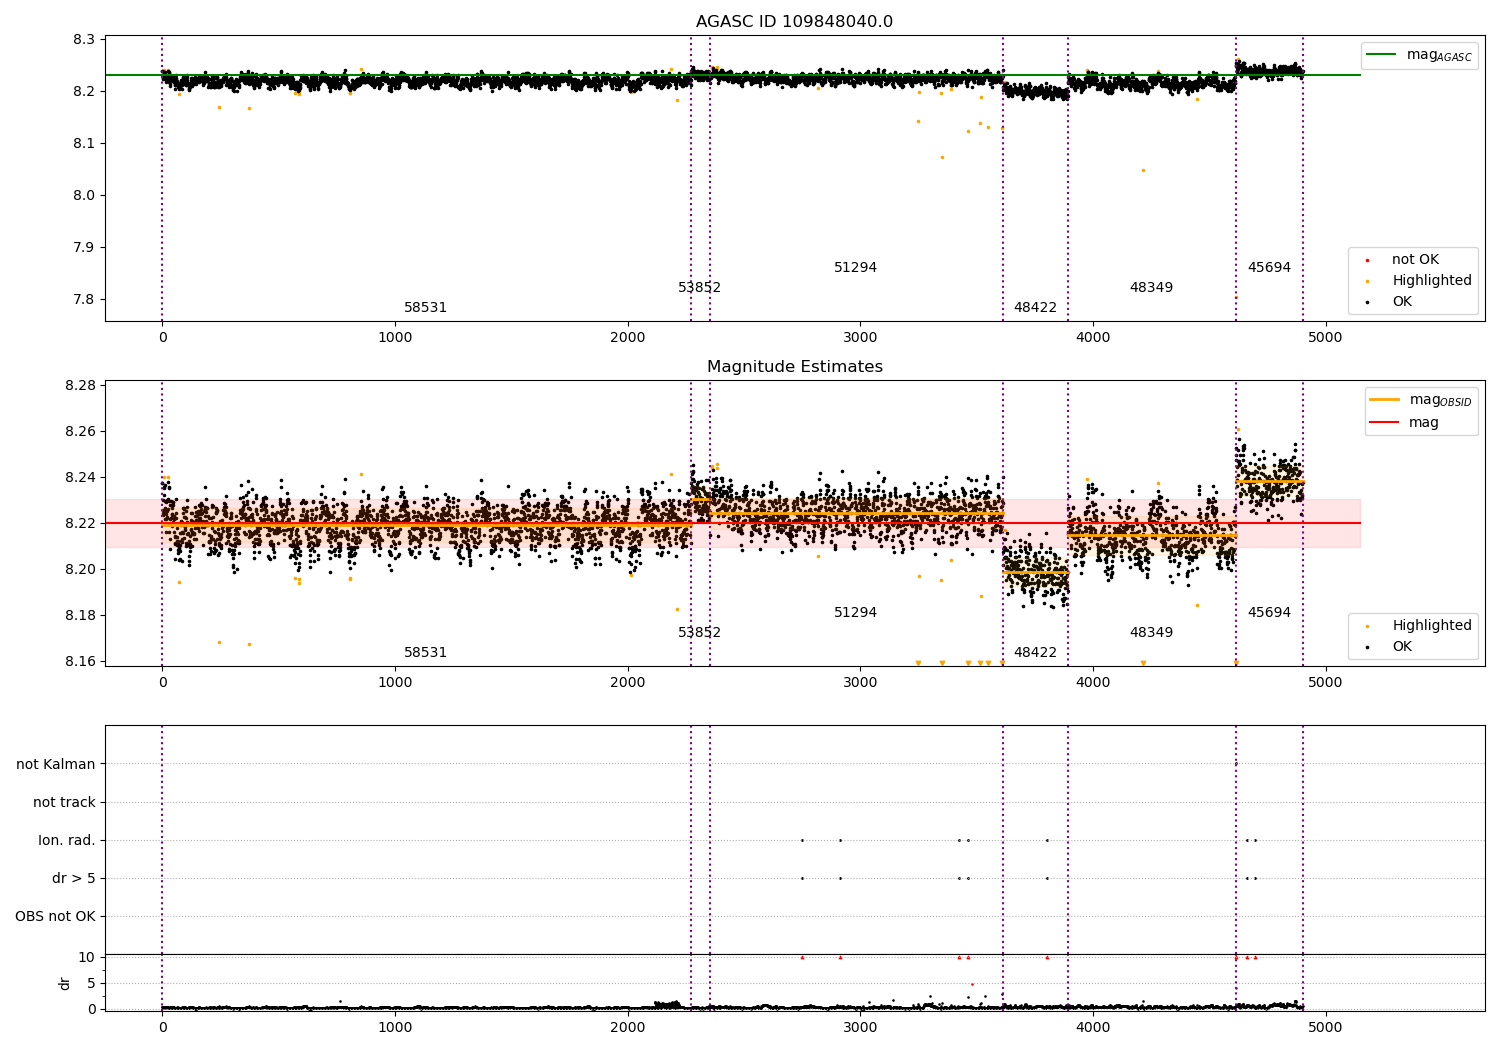Click green line sample in mag AGASC legend

tap(1381, 55)
